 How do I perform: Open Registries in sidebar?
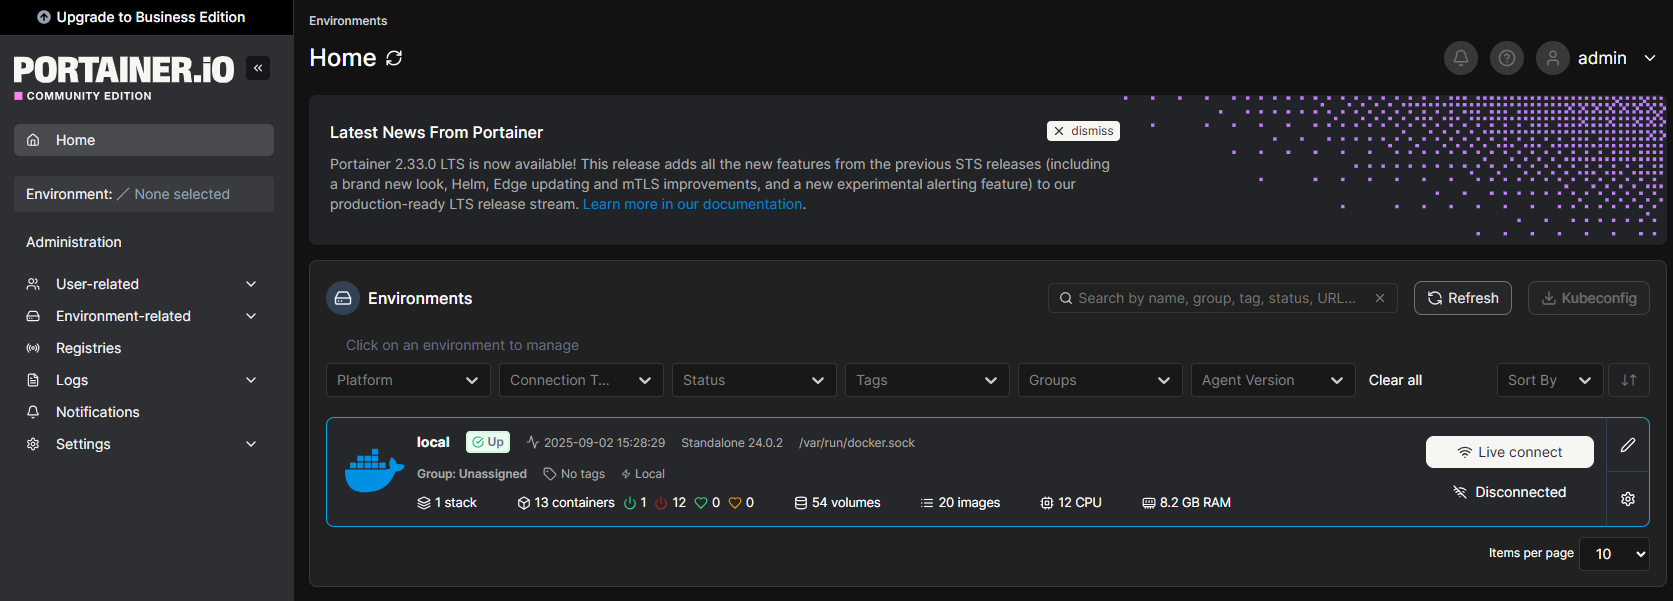click(144, 348)
